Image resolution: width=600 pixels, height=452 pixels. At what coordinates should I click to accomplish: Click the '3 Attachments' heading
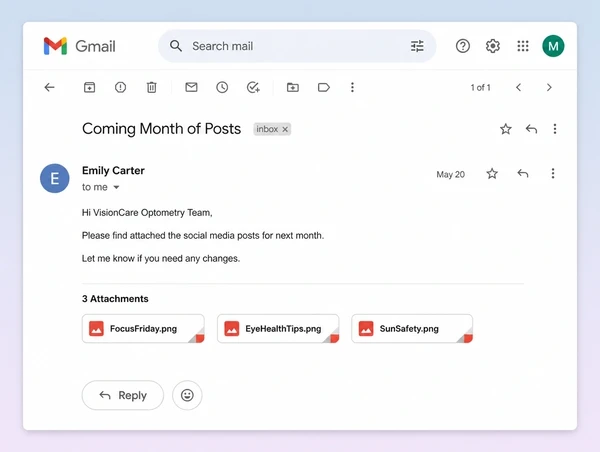[115, 299]
